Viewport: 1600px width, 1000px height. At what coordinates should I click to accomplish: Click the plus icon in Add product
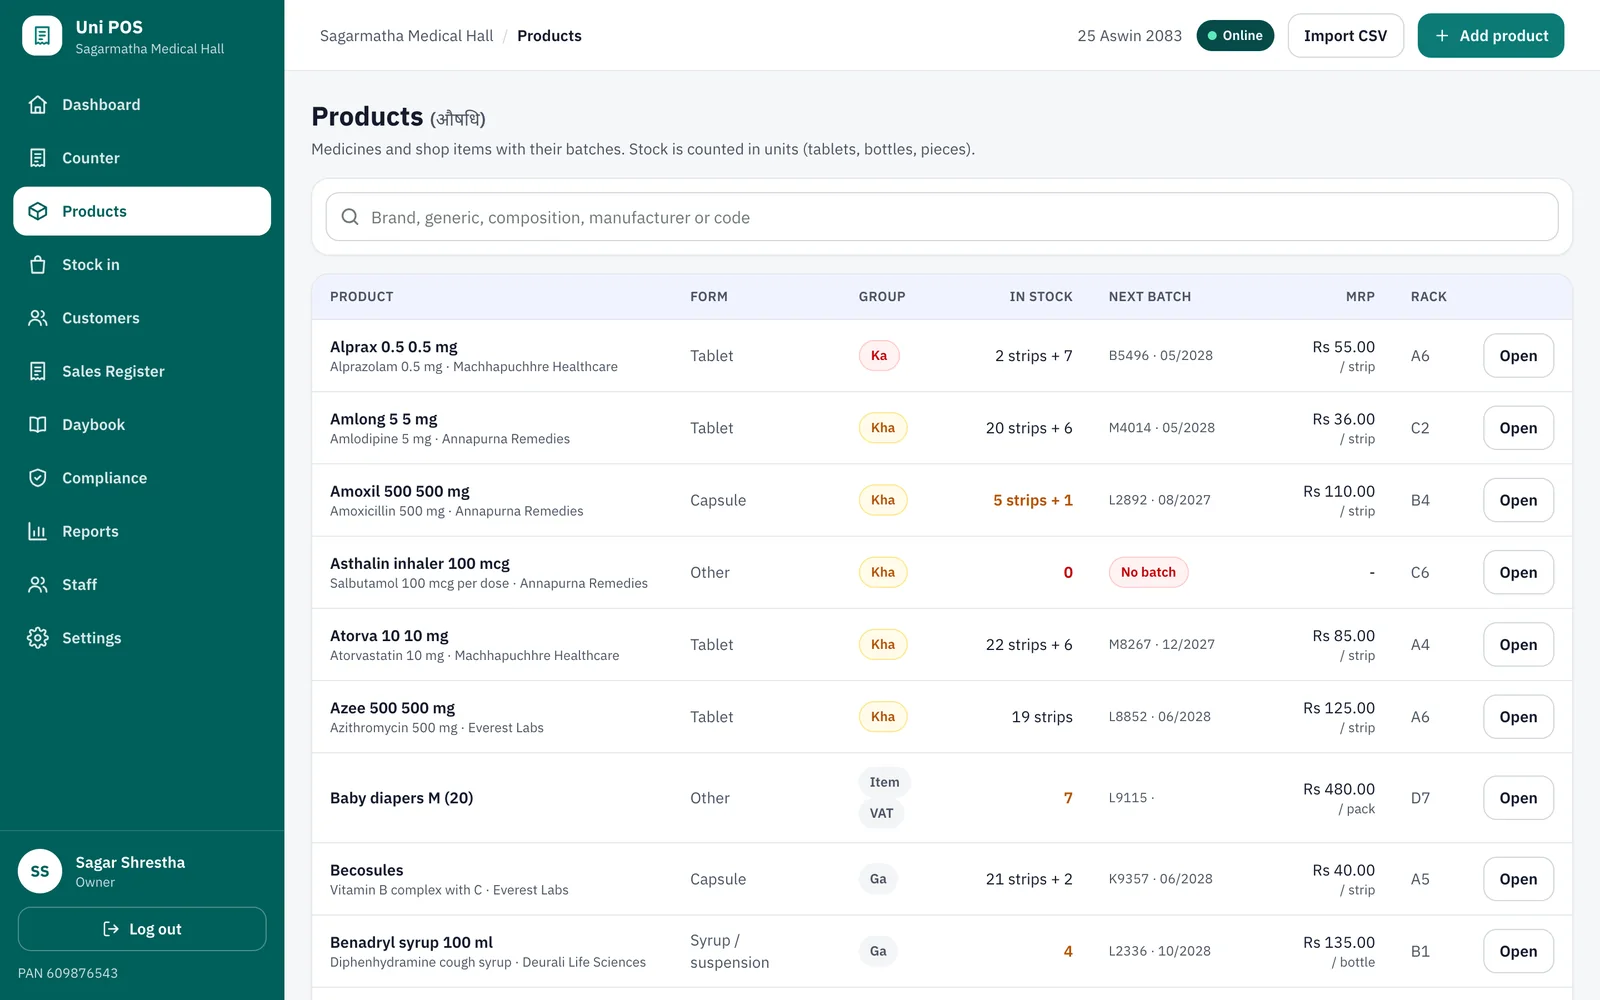[1442, 36]
